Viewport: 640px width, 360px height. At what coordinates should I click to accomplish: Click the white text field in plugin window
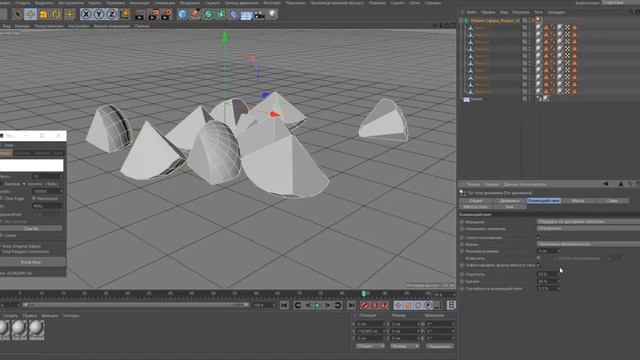click(31, 165)
